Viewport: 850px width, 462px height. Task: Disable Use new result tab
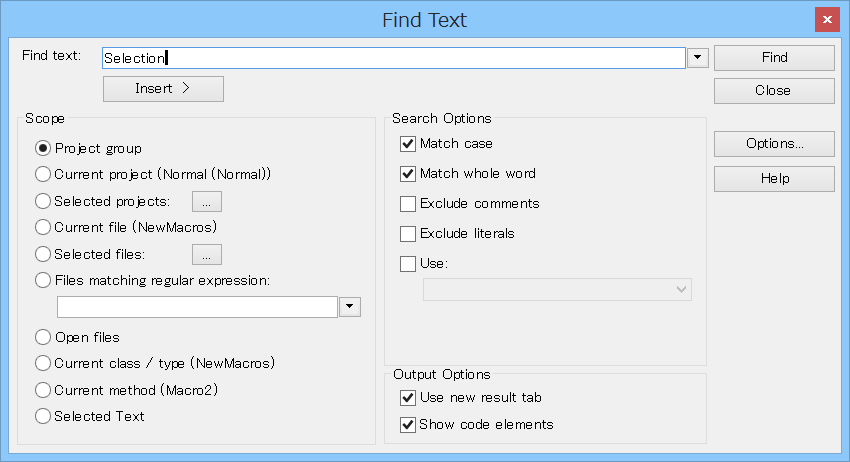pos(408,398)
